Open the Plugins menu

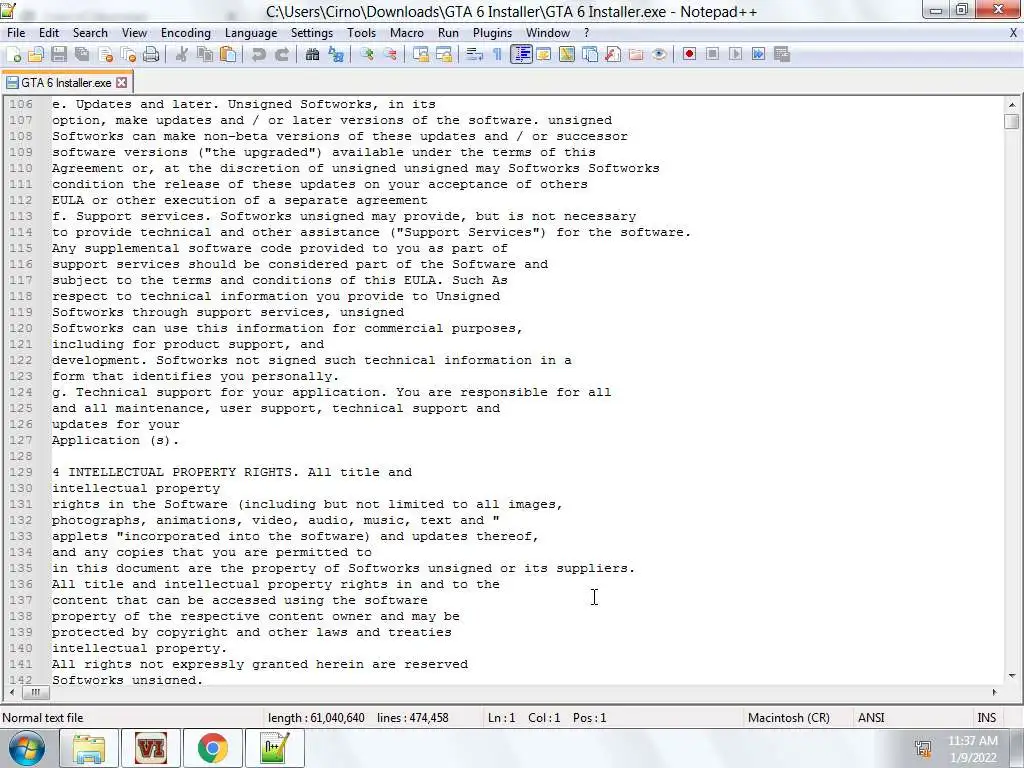tap(492, 33)
